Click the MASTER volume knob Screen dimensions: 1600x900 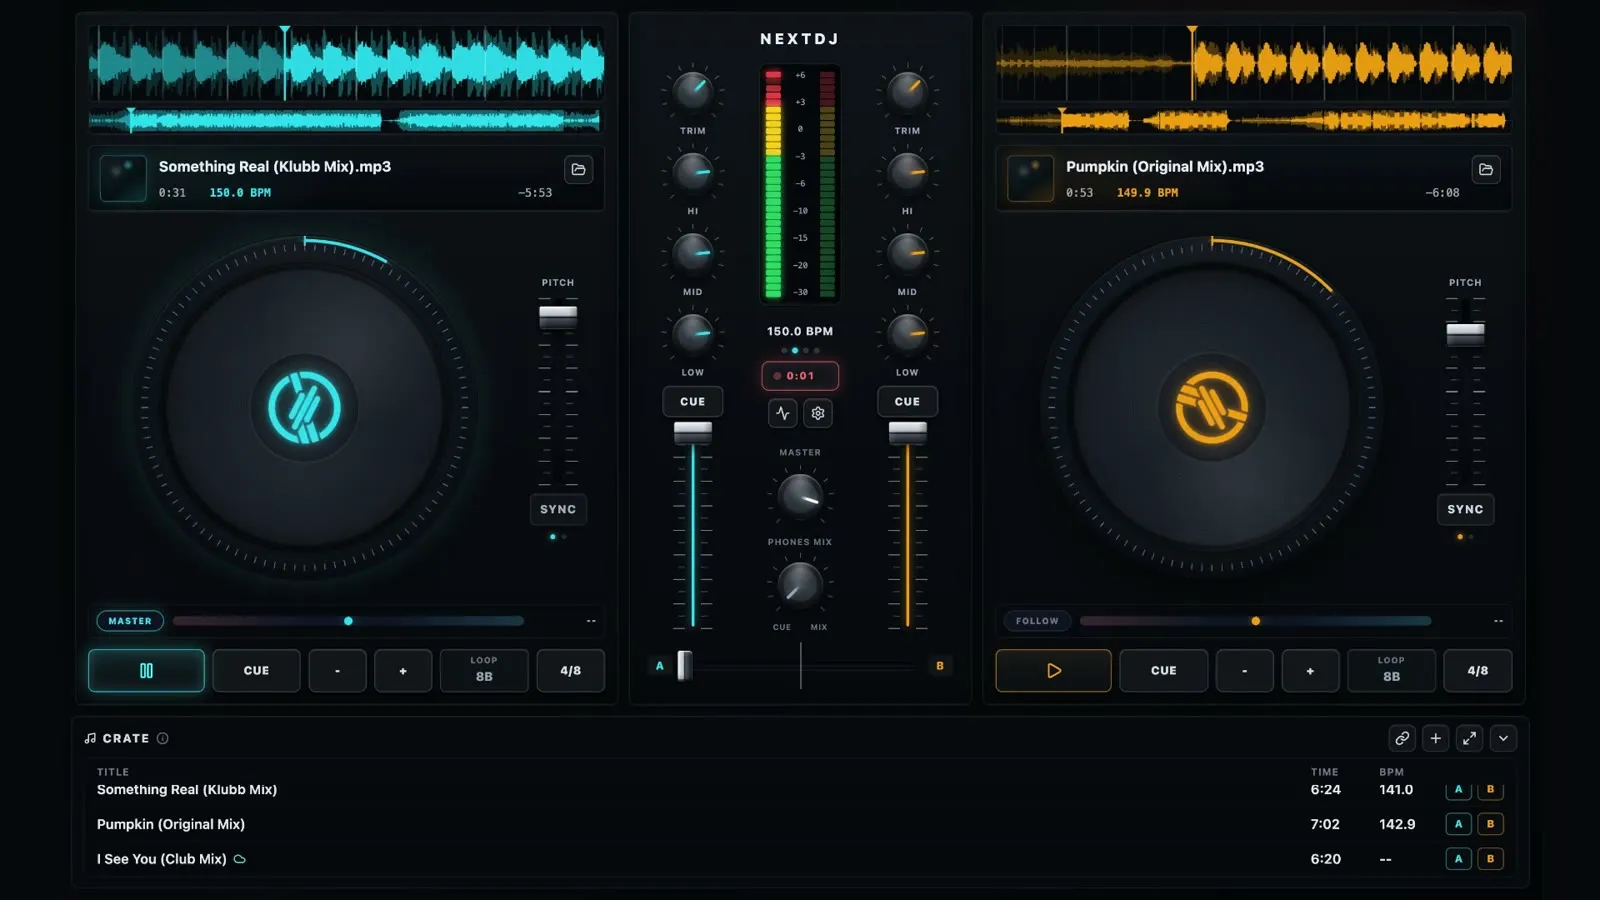click(x=800, y=495)
